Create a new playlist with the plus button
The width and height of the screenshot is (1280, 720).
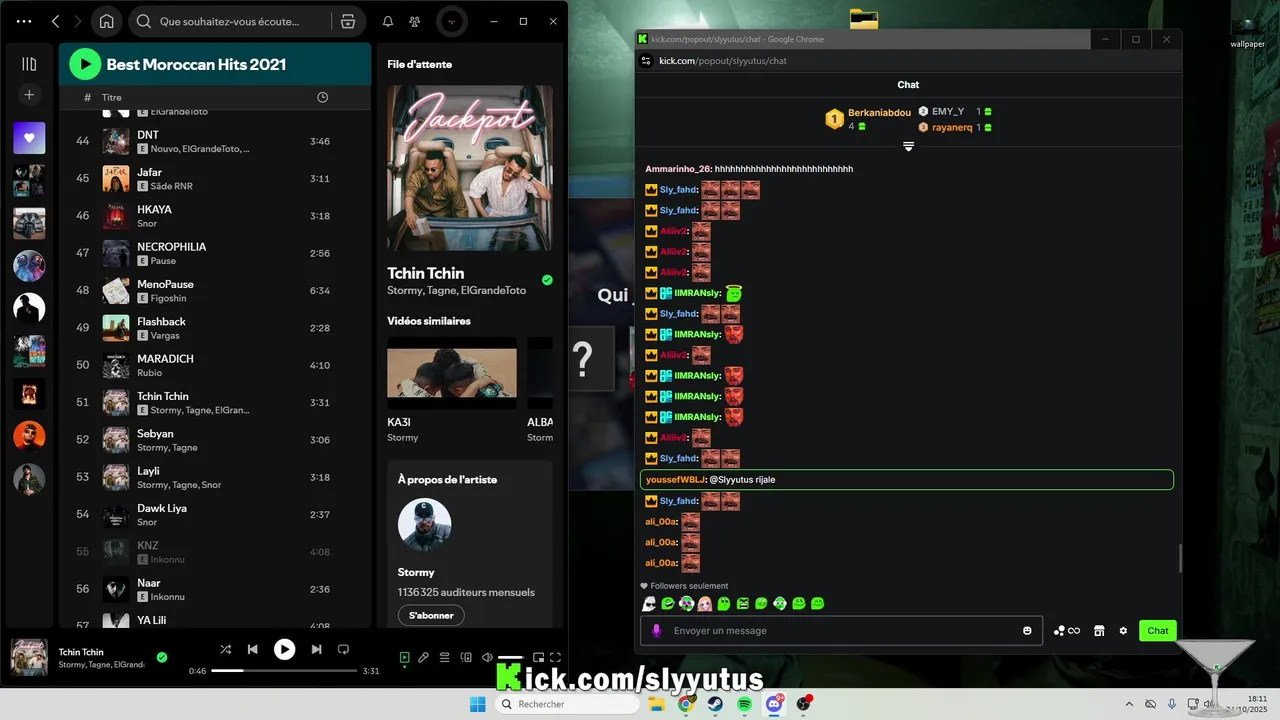[x=29, y=95]
